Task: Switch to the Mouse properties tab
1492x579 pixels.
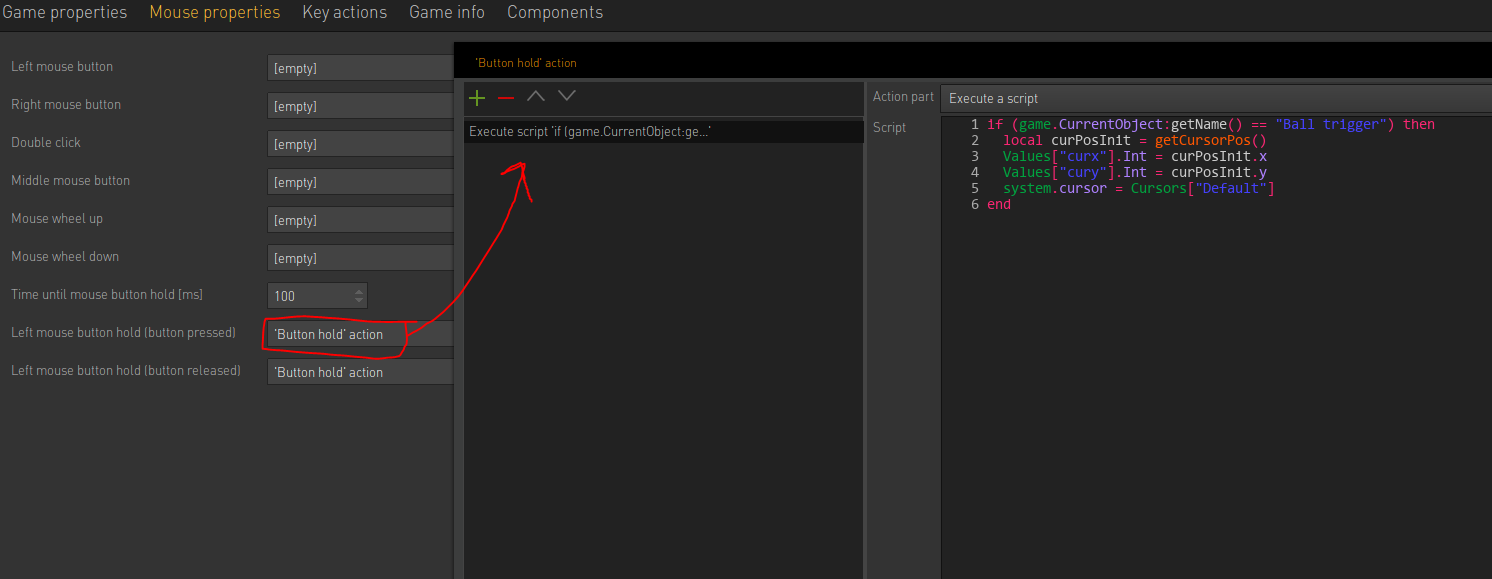Action: (x=215, y=13)
